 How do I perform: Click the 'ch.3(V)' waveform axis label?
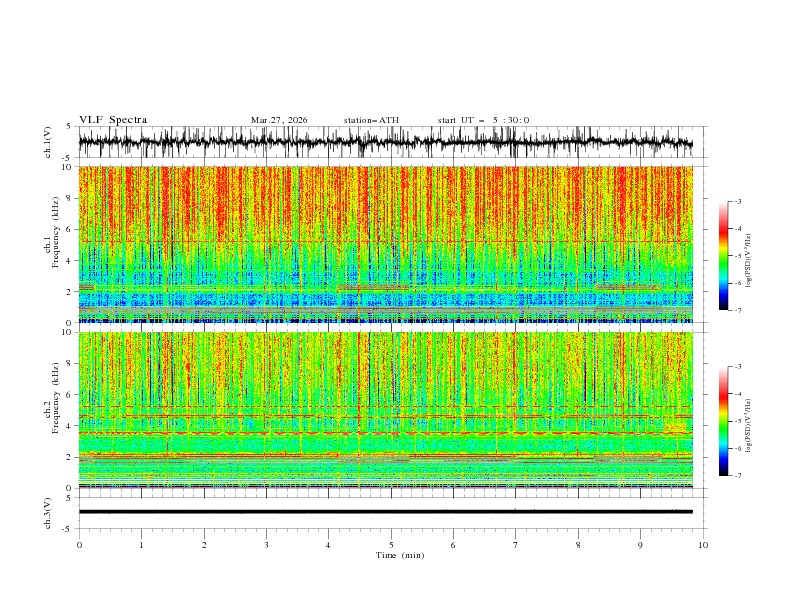(x=47, y=513)
